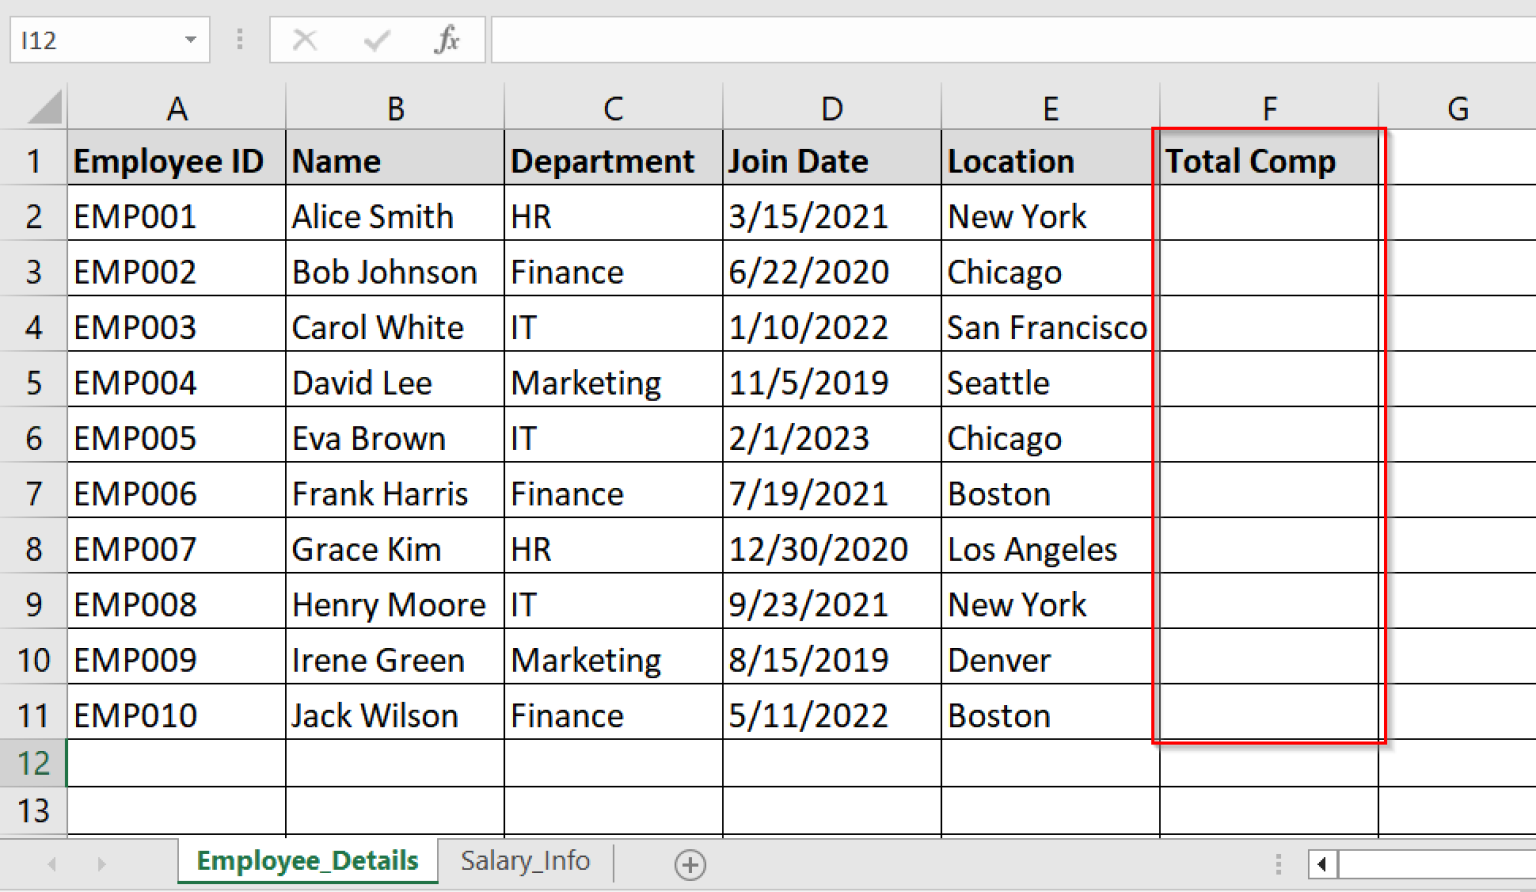
Task: Click the Name Box showing I12
Action: pyautogui.click(x=100, y=40)
